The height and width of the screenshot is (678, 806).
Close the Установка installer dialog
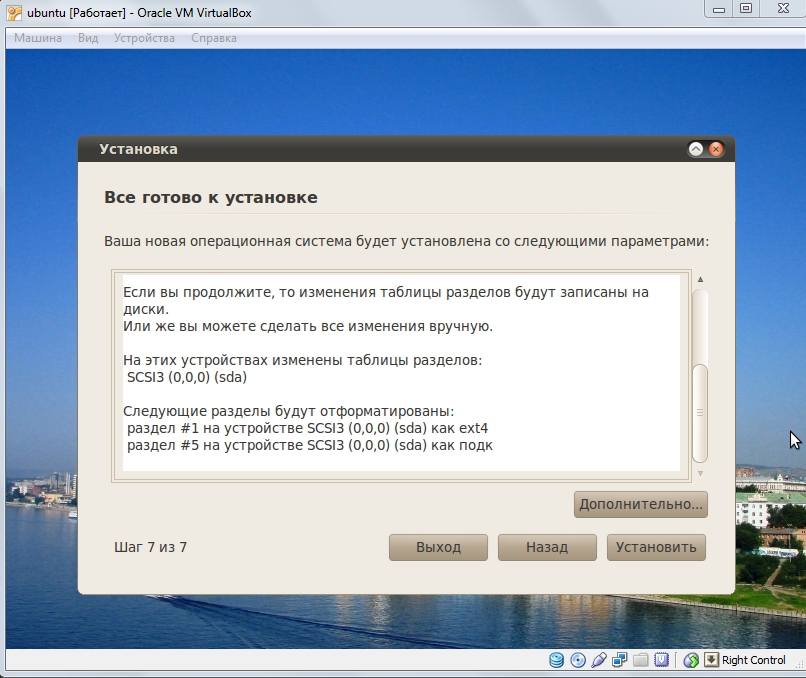click(x=716, y=149)
